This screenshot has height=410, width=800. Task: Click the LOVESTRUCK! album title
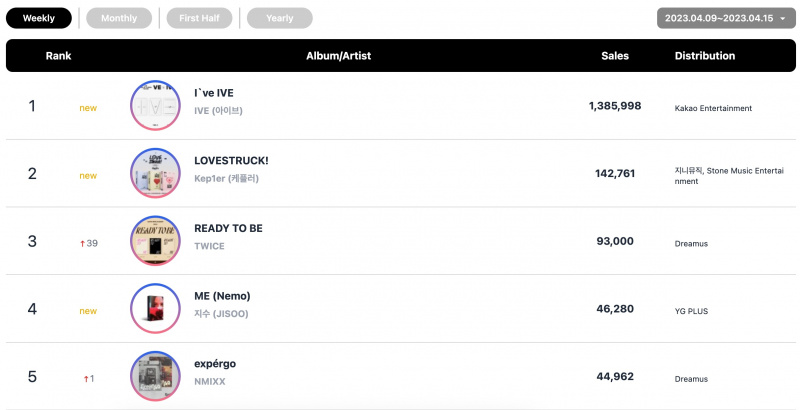point(231,161)
